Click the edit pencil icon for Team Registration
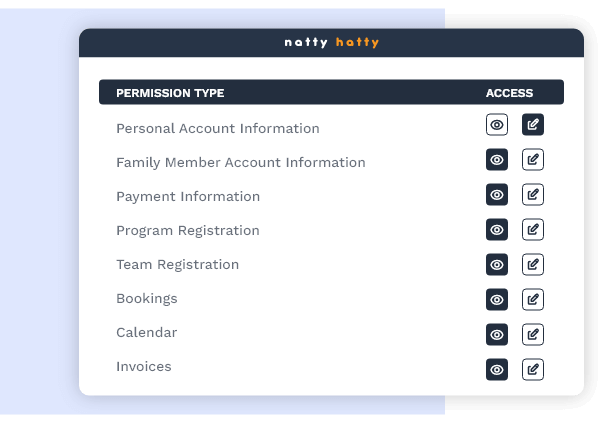 pos(533,265)
